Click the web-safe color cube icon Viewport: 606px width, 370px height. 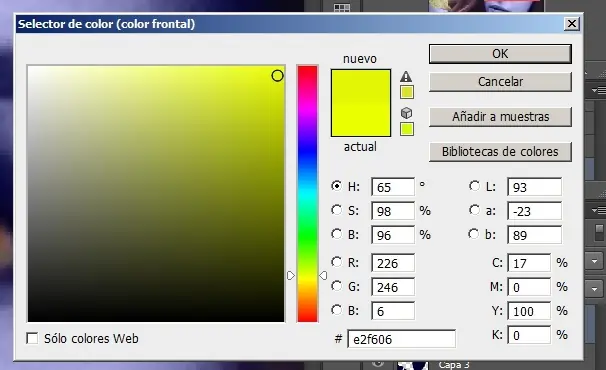click(x=406, y=113)
